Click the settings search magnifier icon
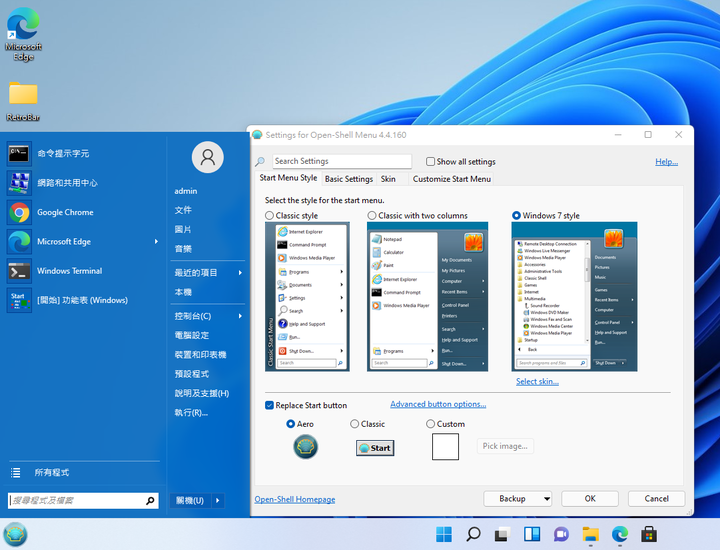The width and height of the screenshot is (720, 550). click(260, 162)
